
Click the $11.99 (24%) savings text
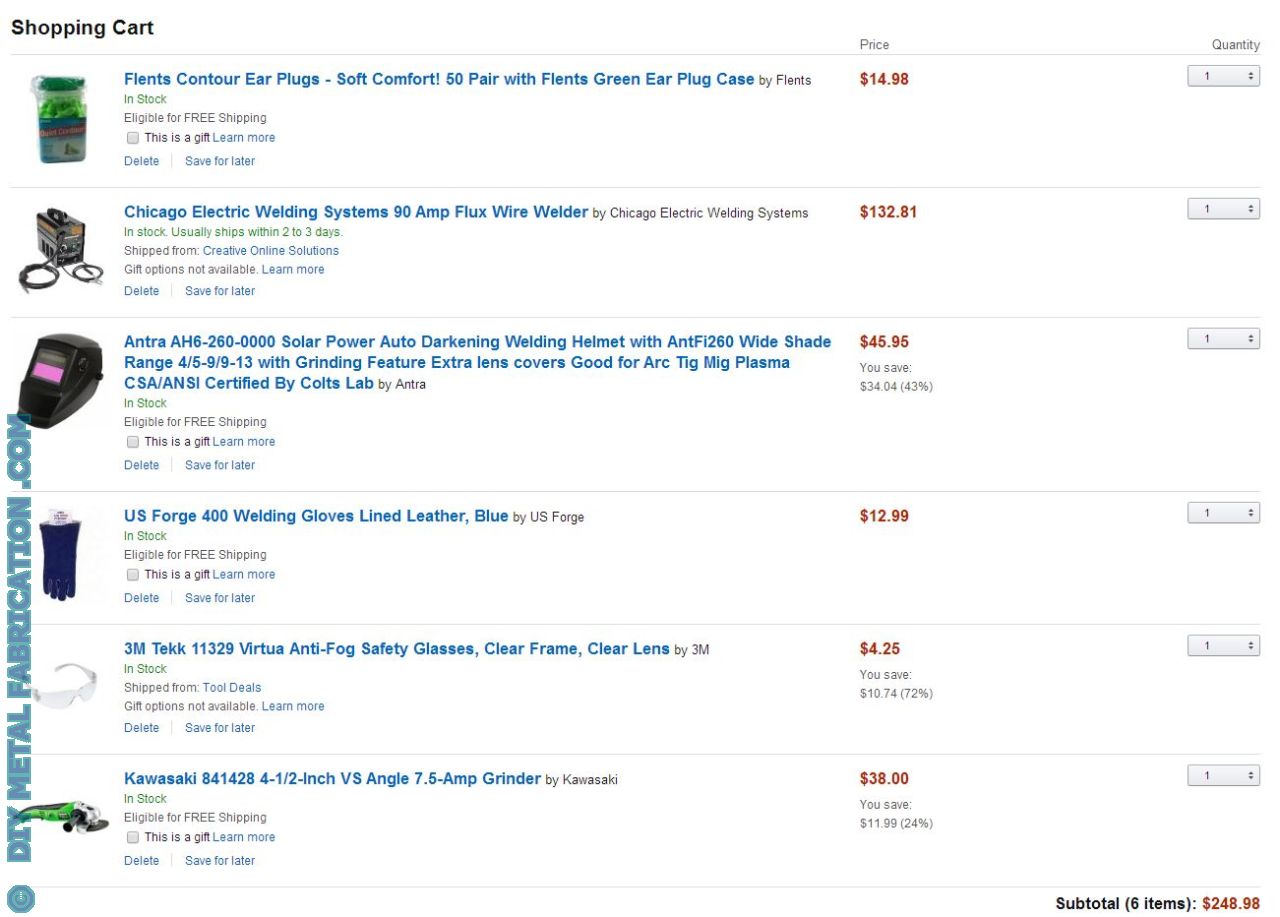[x=896, y=824]
